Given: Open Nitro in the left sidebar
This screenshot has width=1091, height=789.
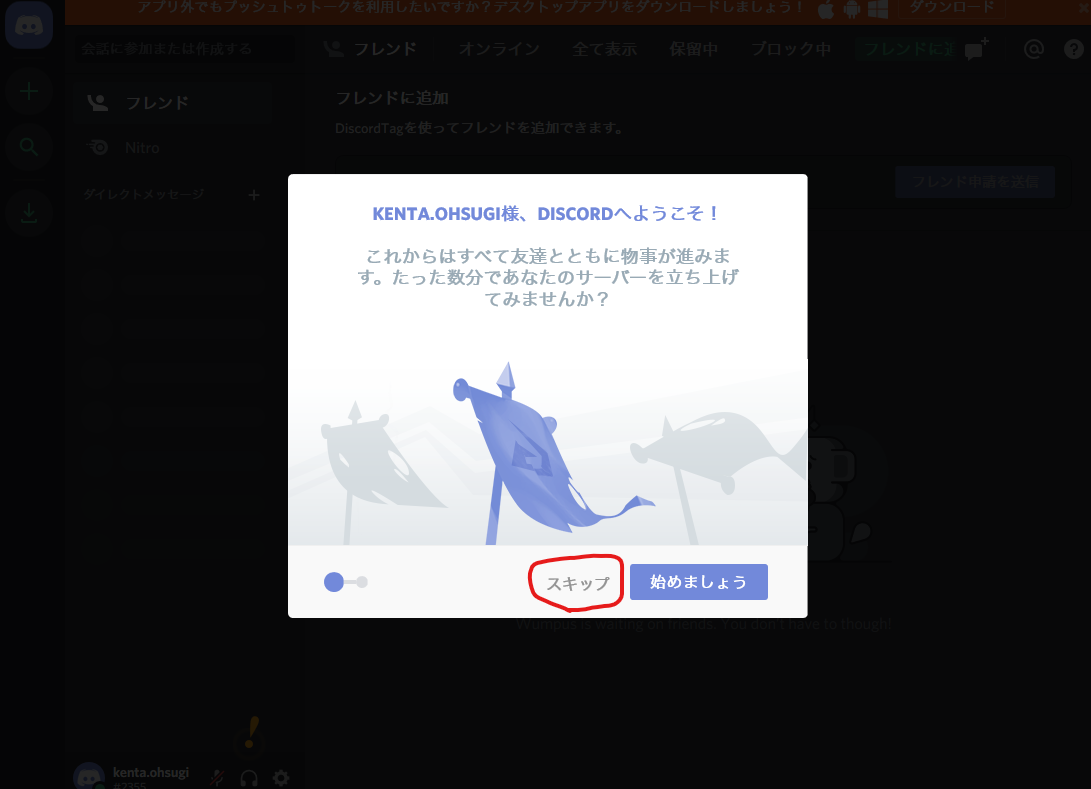Looking at the screenshot, I should tap(173, 148).
